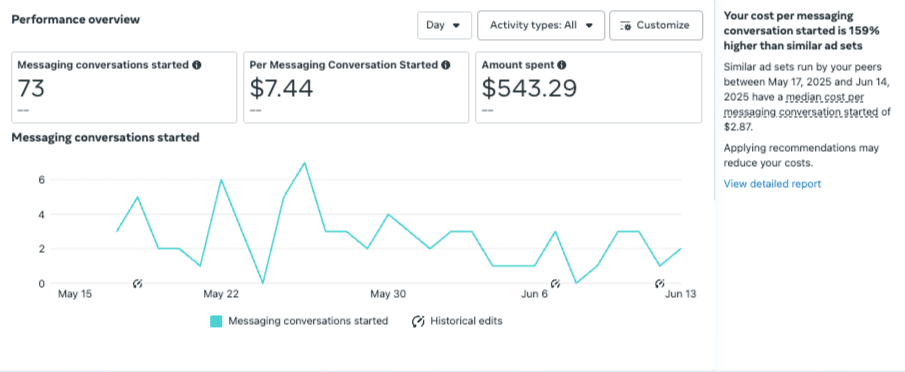Click the Applying recommendations may reduce costs text

click(x=801, y=155)
